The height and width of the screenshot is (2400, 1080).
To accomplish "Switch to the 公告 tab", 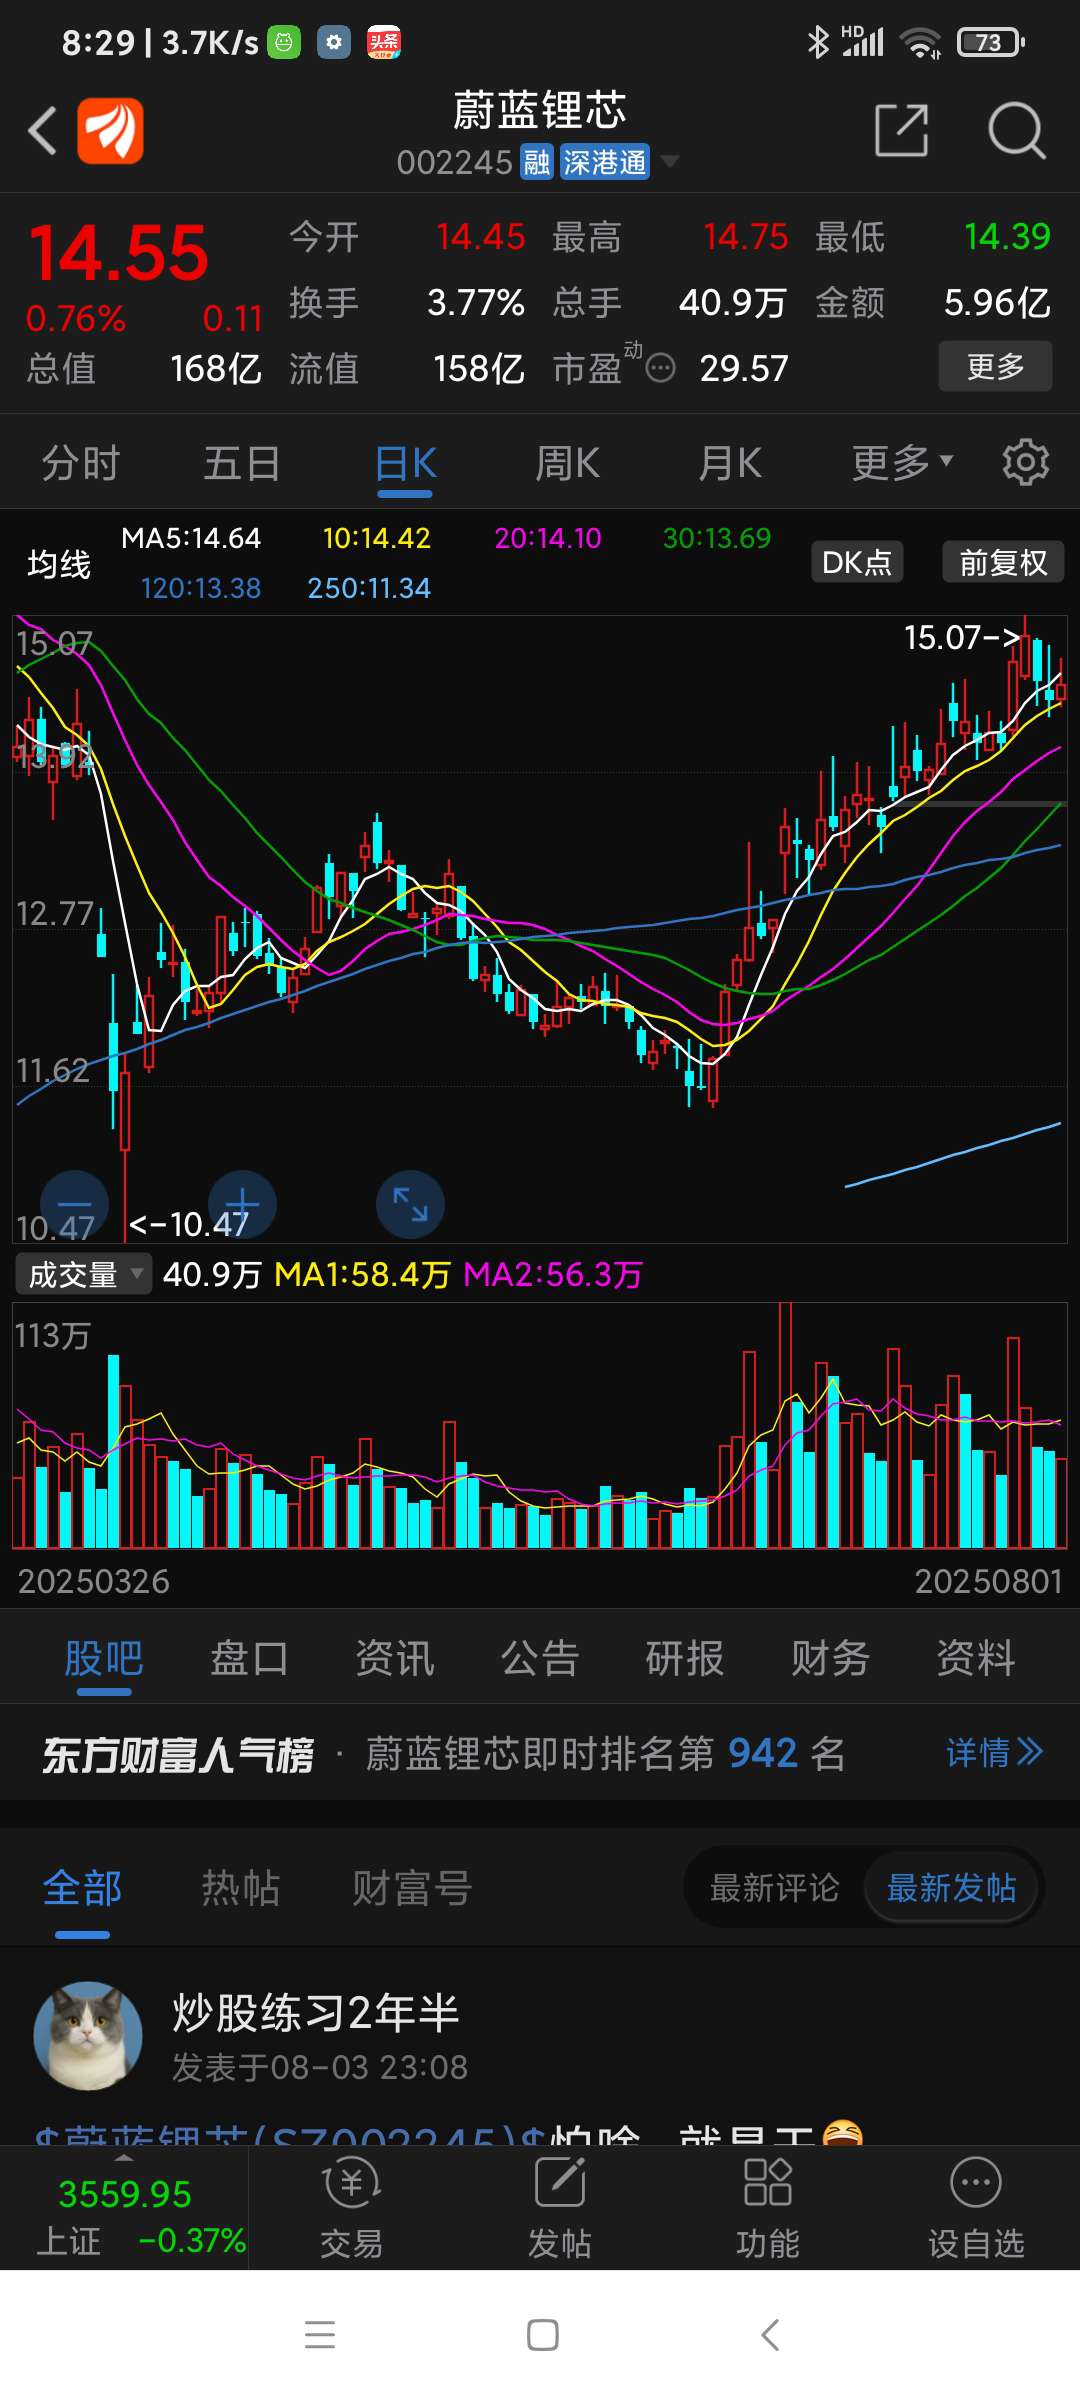I will [x=540, y=1658].
